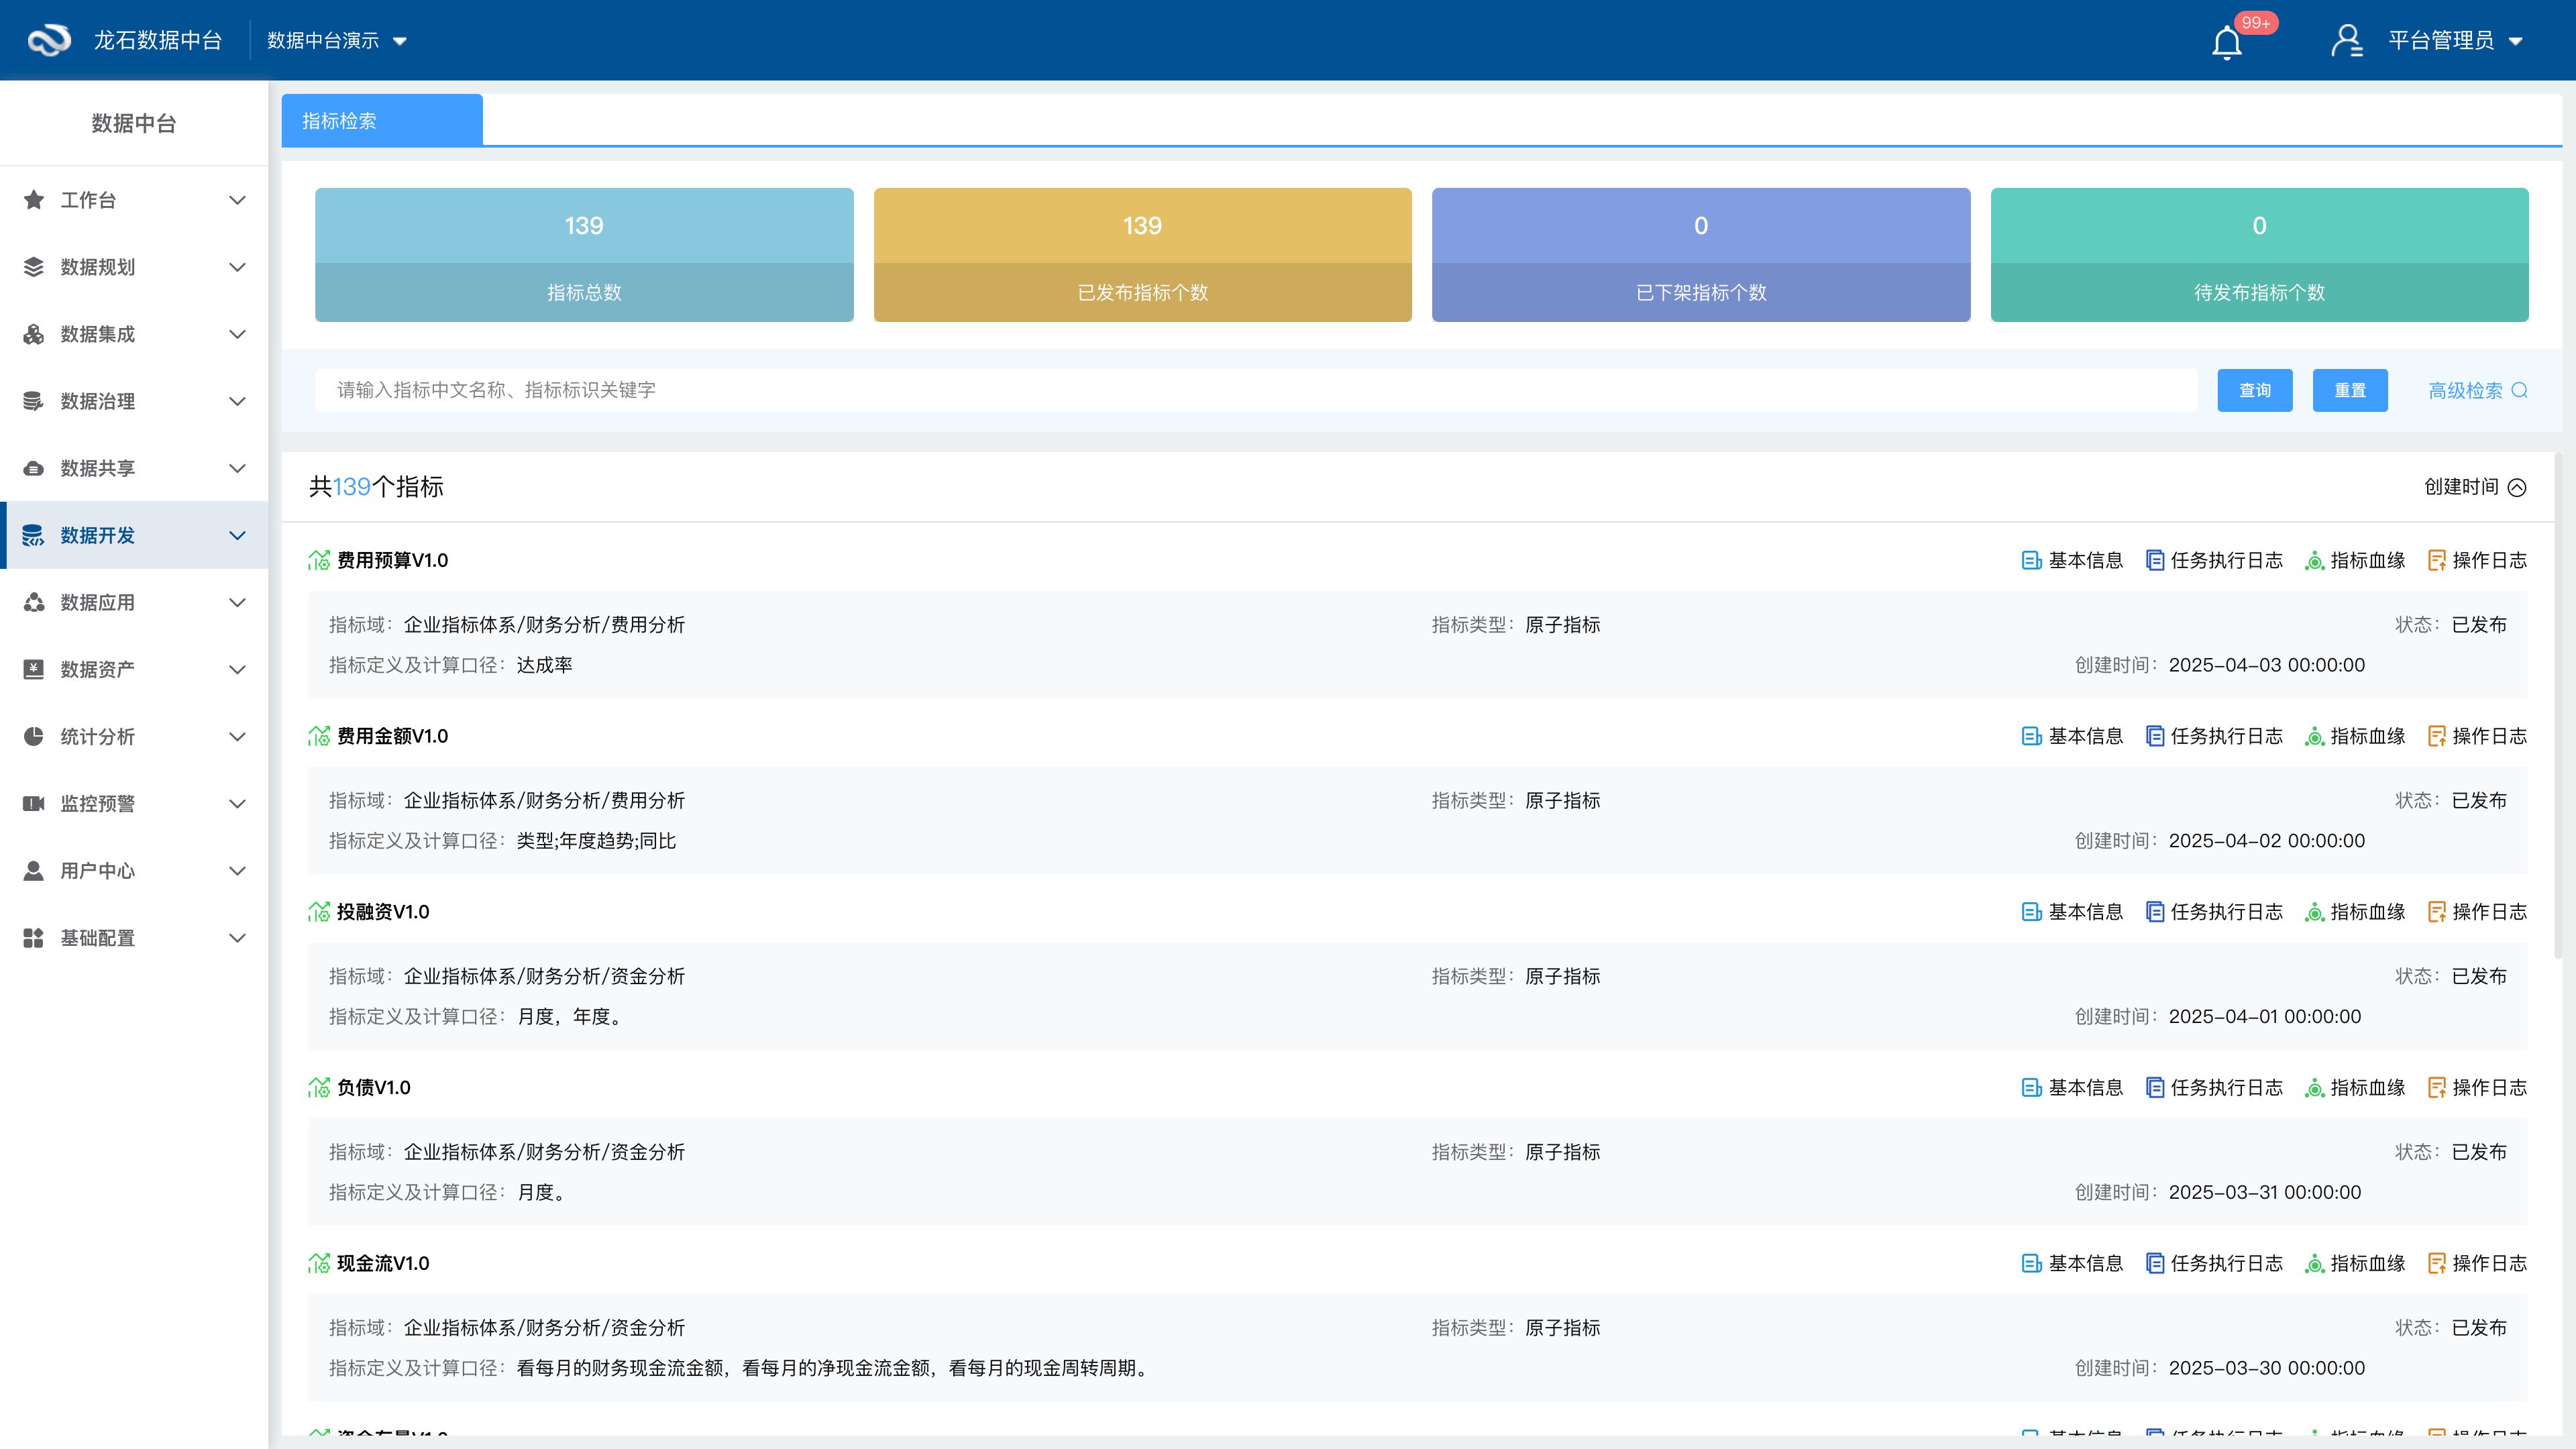Click the 现金流V1.0 indicator icon

[319, 1263]
